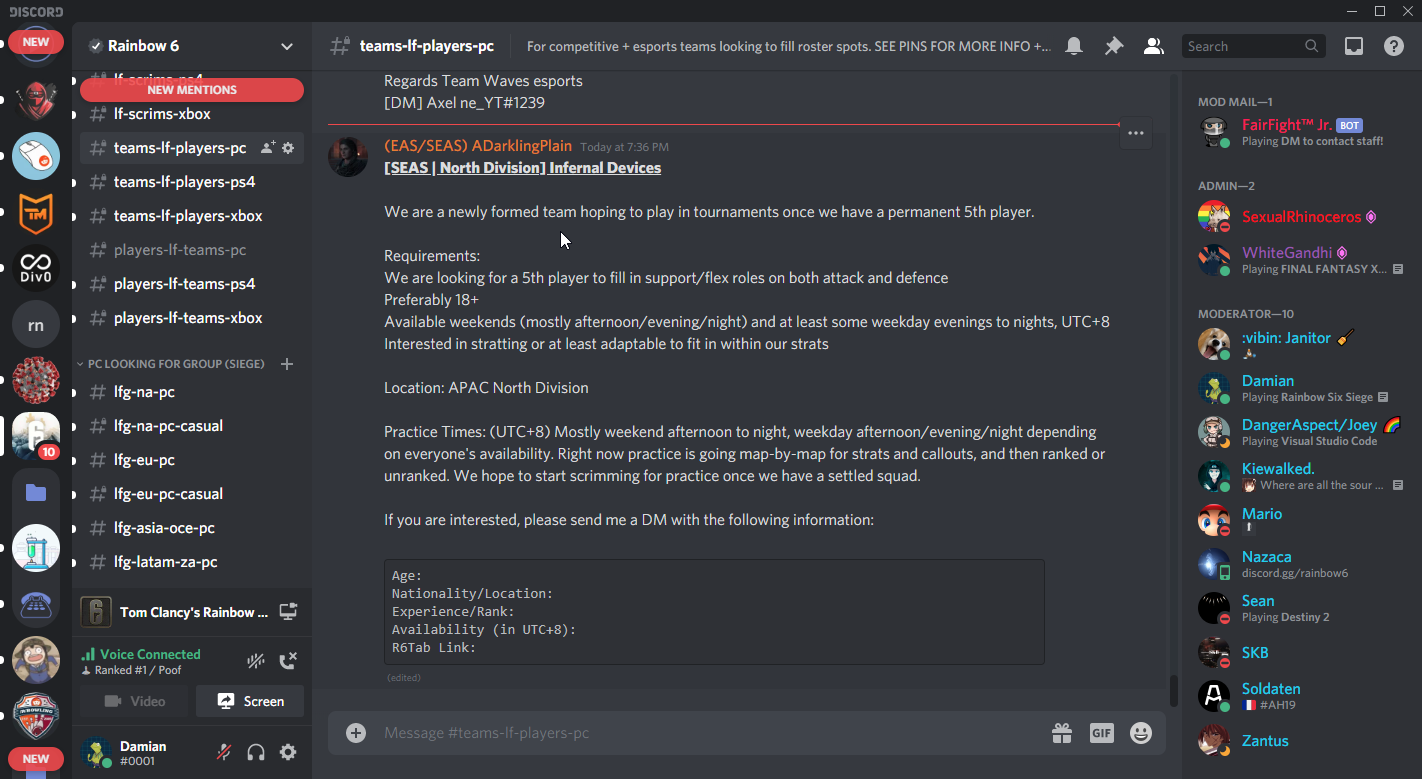Open the Help question mark icon
1422x779 pixels.
tap(1393, 46)
